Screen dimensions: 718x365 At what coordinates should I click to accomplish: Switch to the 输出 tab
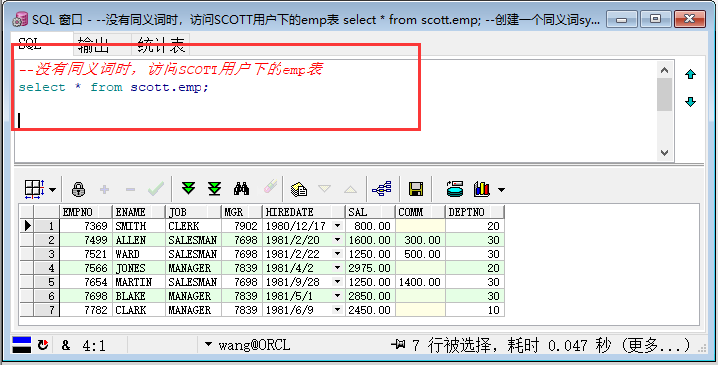[93, 45]
